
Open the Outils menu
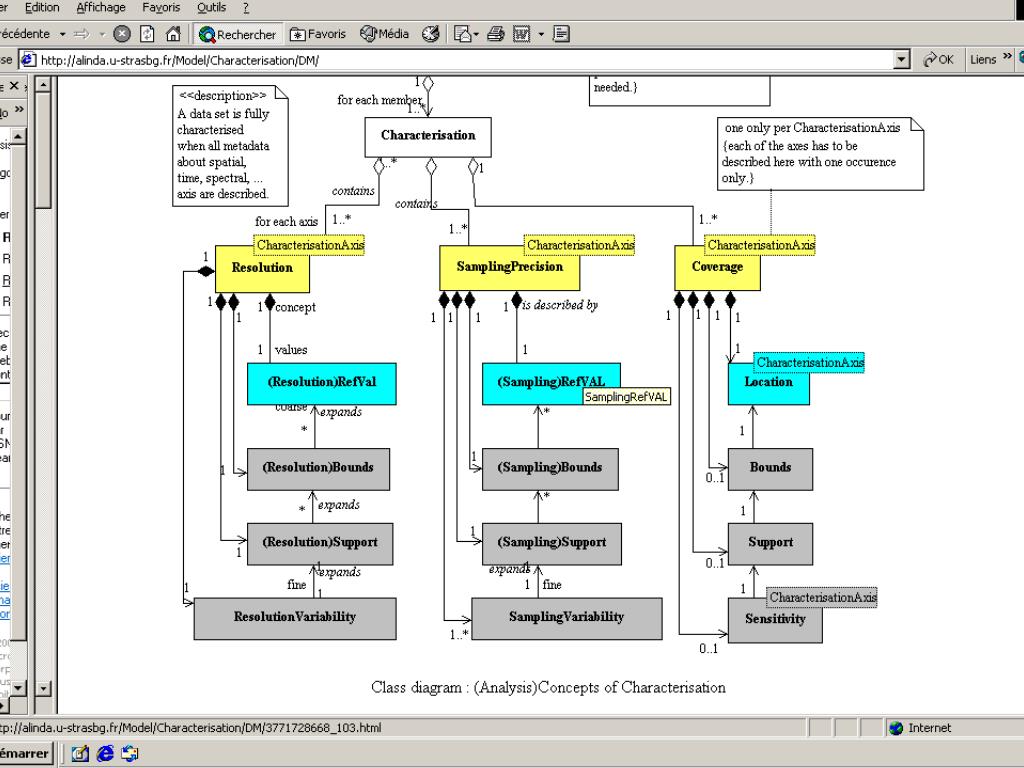pos(211,8)
